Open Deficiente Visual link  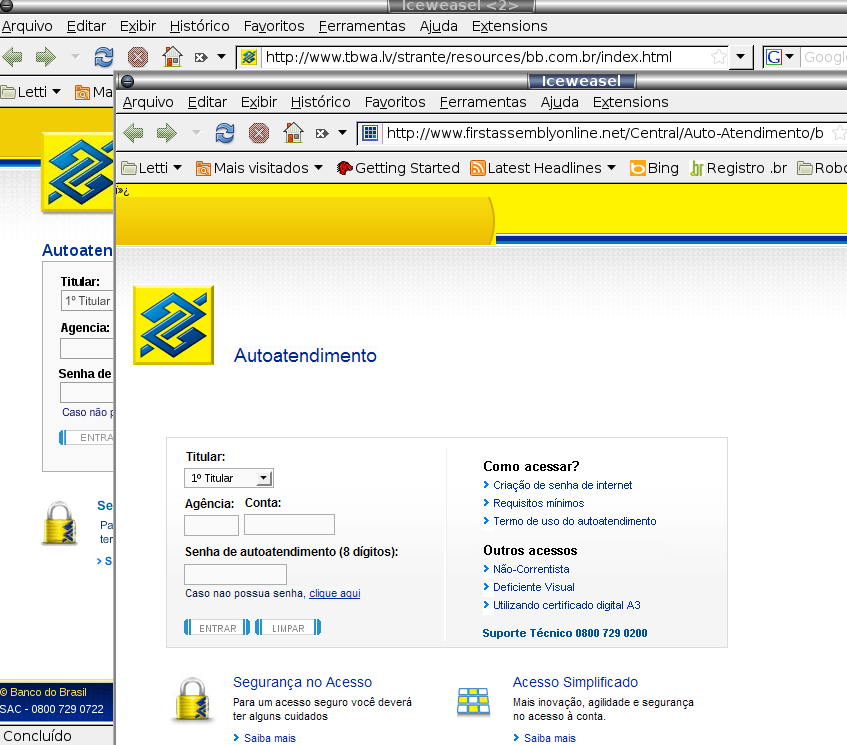click(x=534, y=587)
